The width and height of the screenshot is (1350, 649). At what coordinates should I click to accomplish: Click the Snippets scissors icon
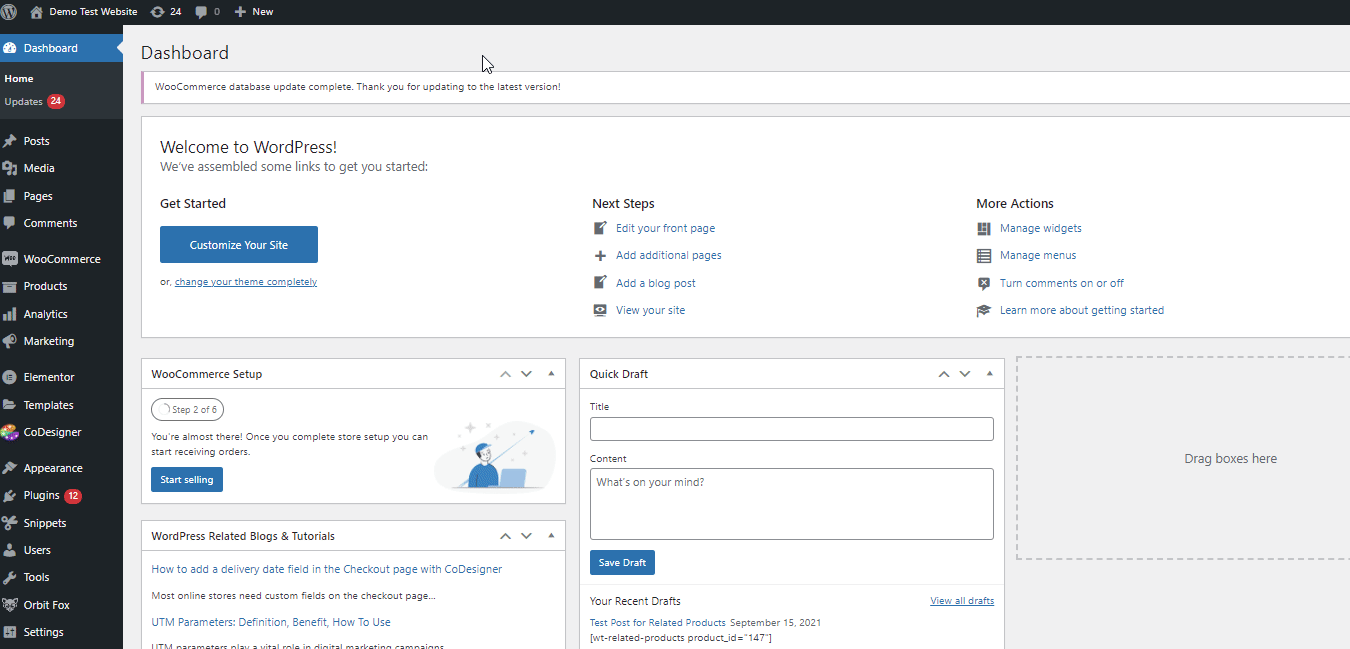click(x=10, y=523)
